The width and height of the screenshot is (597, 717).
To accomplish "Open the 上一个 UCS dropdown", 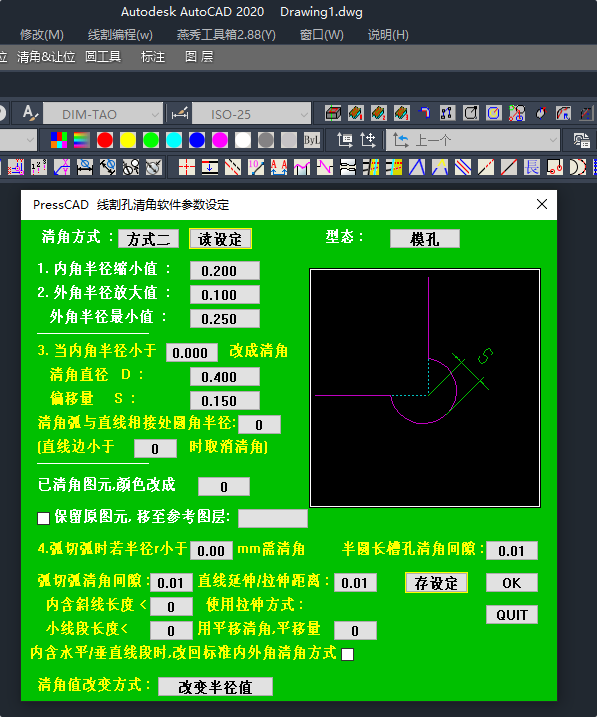I will pos(473,140).
